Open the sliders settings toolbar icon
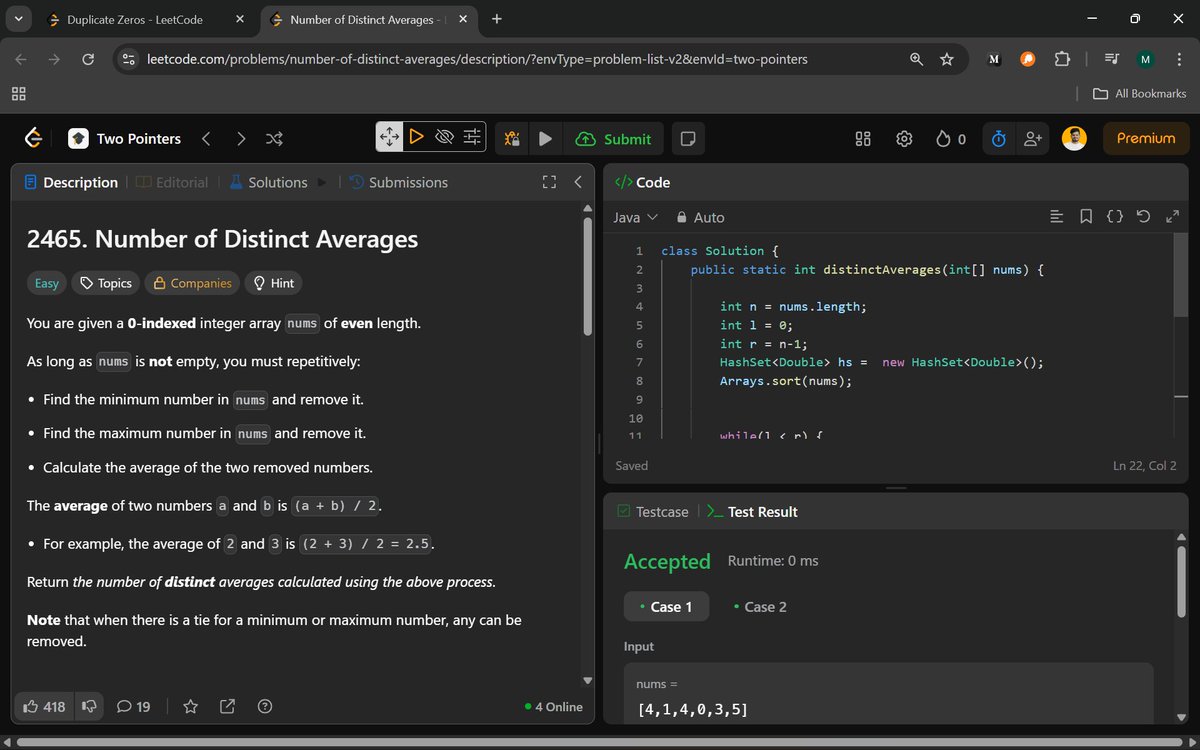The height and width of the screenshot is (750, 1200). coord(472,136)
